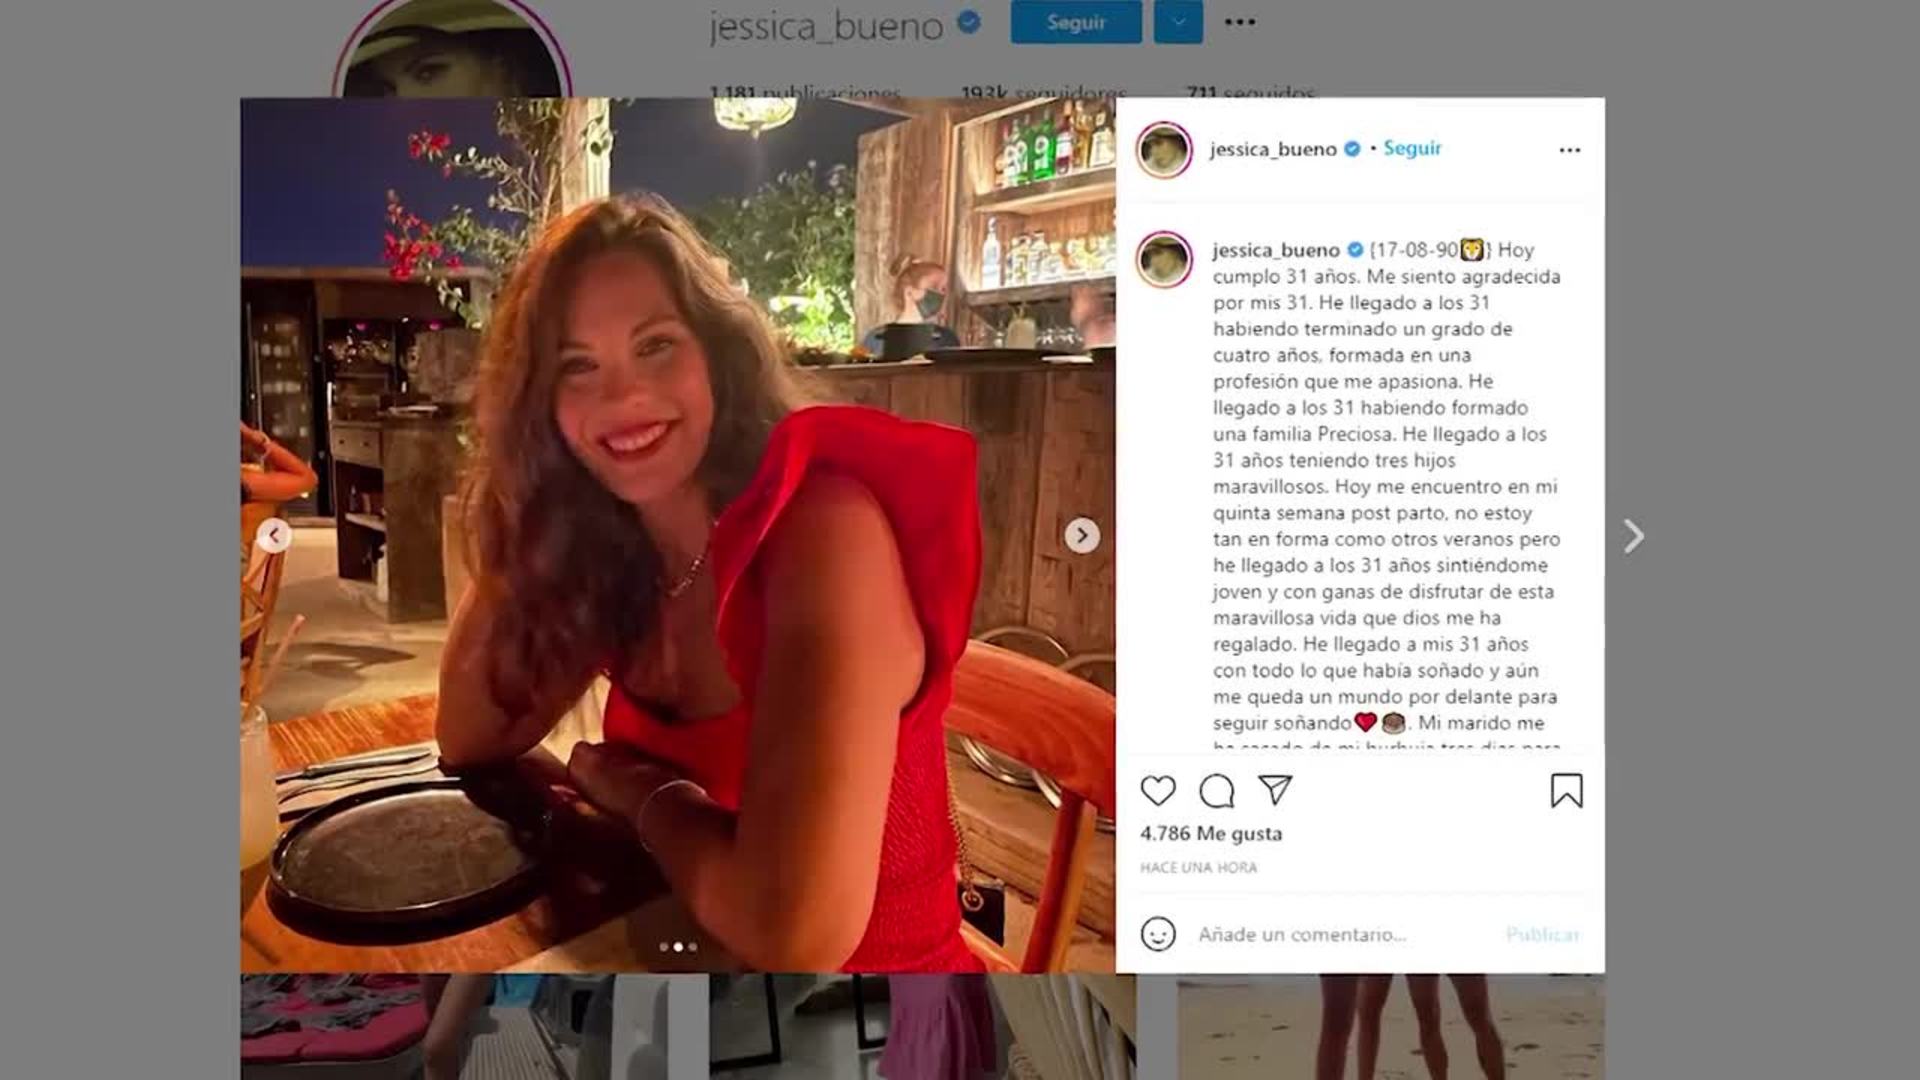Open profile options three-dot menu at top
The image size is (1920, 1080).
1240,22
